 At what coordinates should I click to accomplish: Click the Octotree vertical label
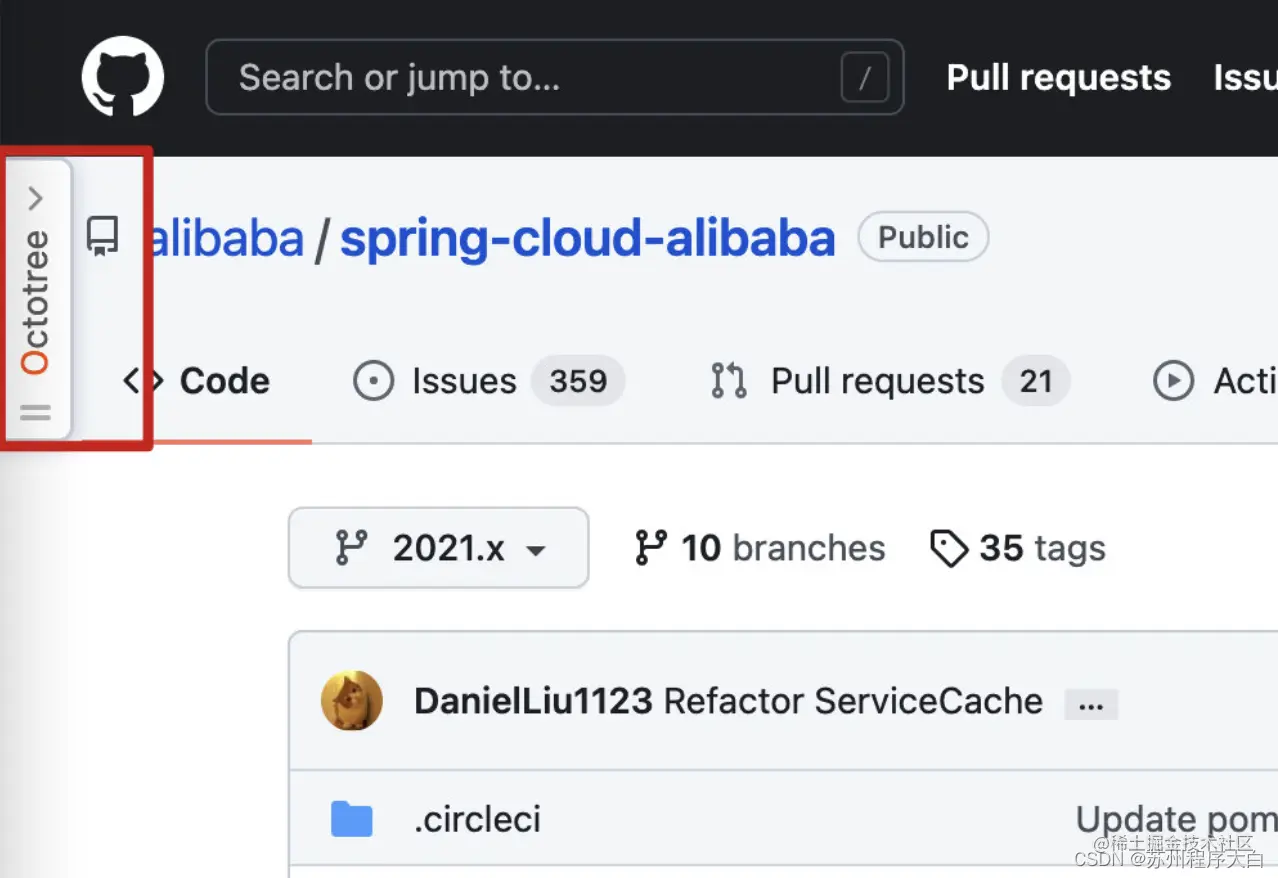click(x=36, y=302)
